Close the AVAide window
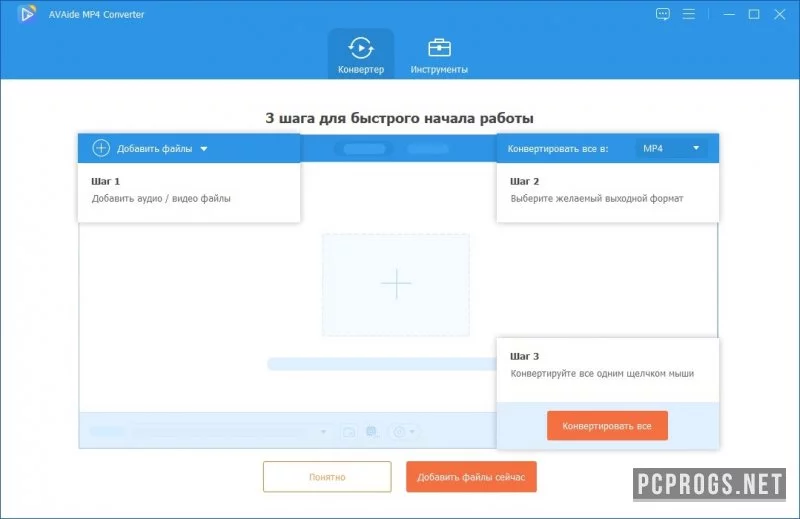This screenshot has width=800, height=519. [780, 14]
